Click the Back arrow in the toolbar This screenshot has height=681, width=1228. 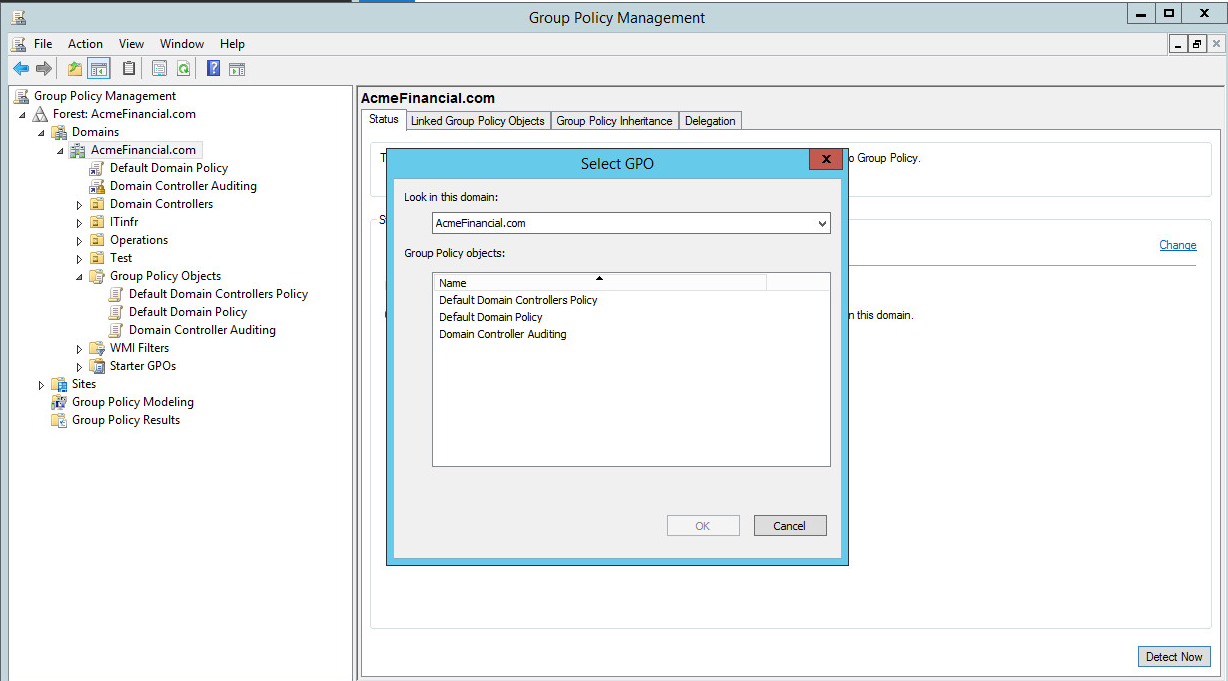[x=20, y=69]
